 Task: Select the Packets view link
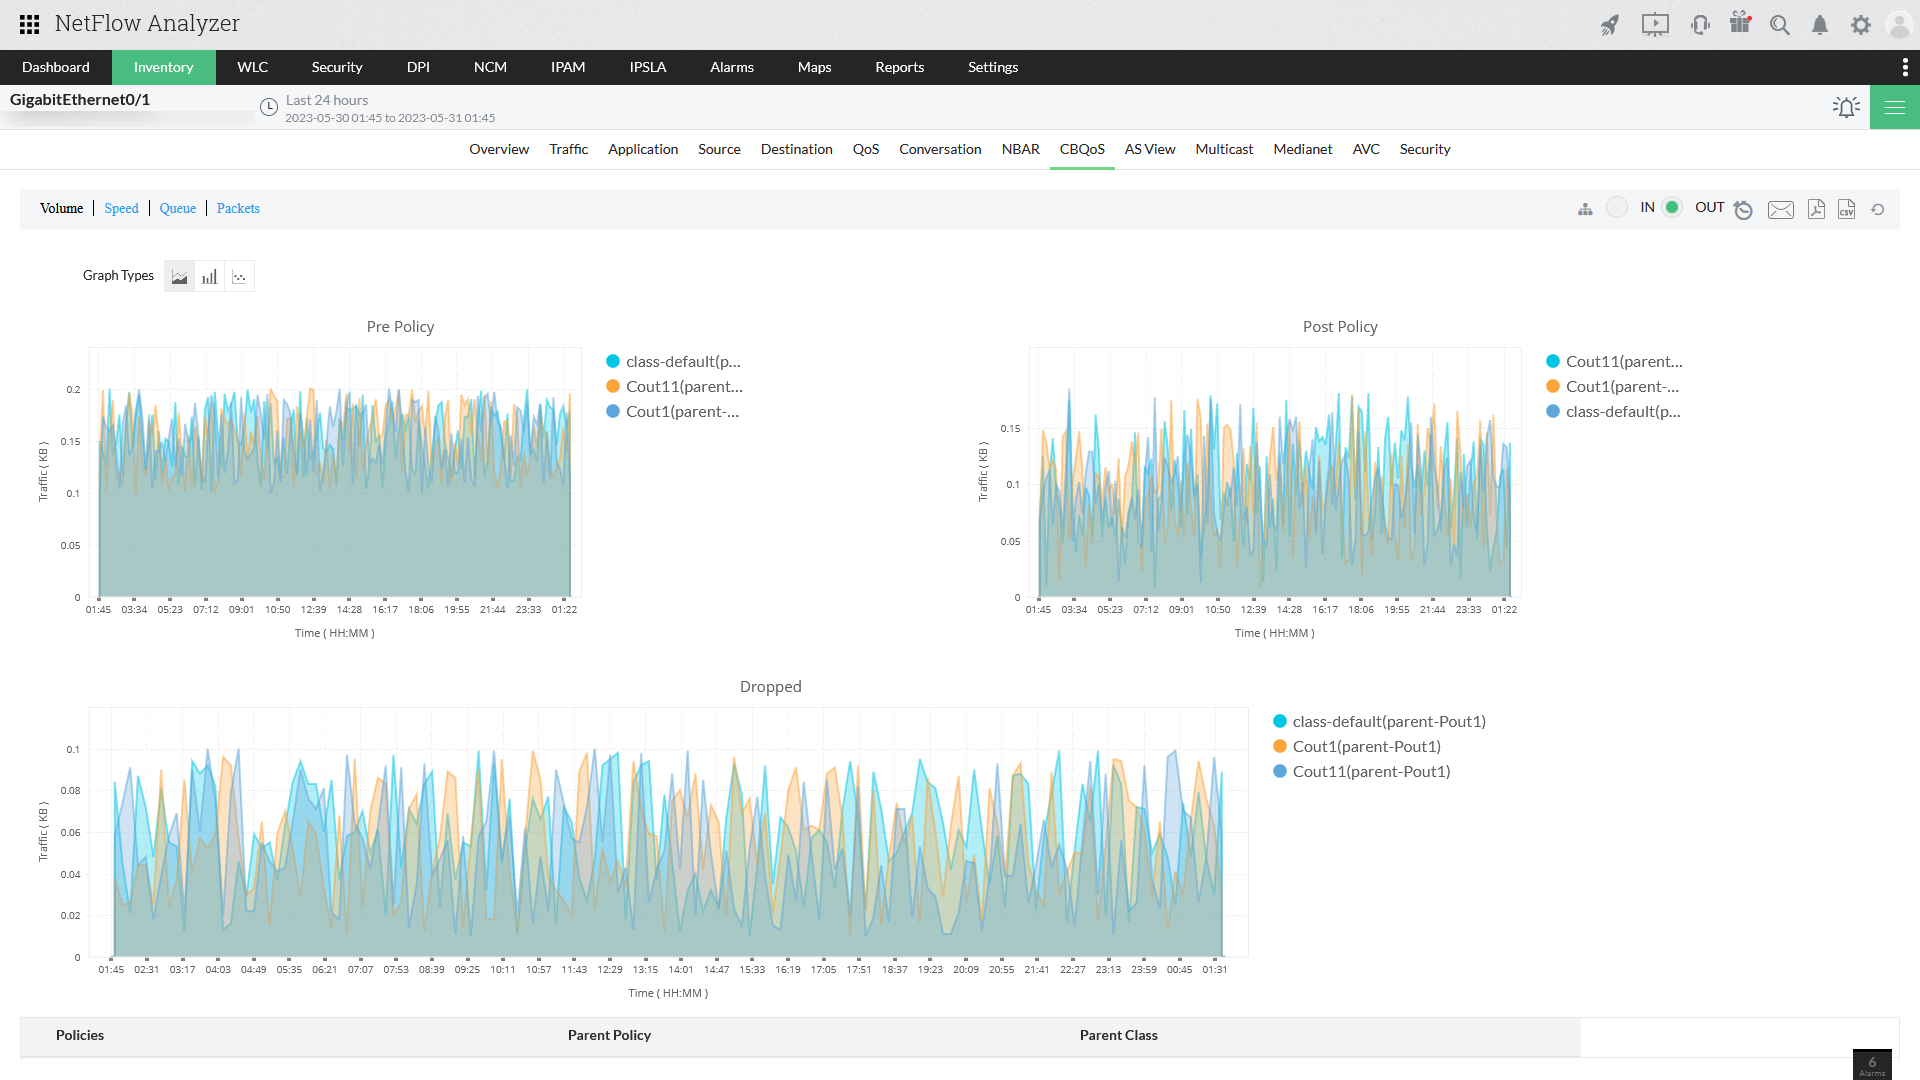[238, 208]
